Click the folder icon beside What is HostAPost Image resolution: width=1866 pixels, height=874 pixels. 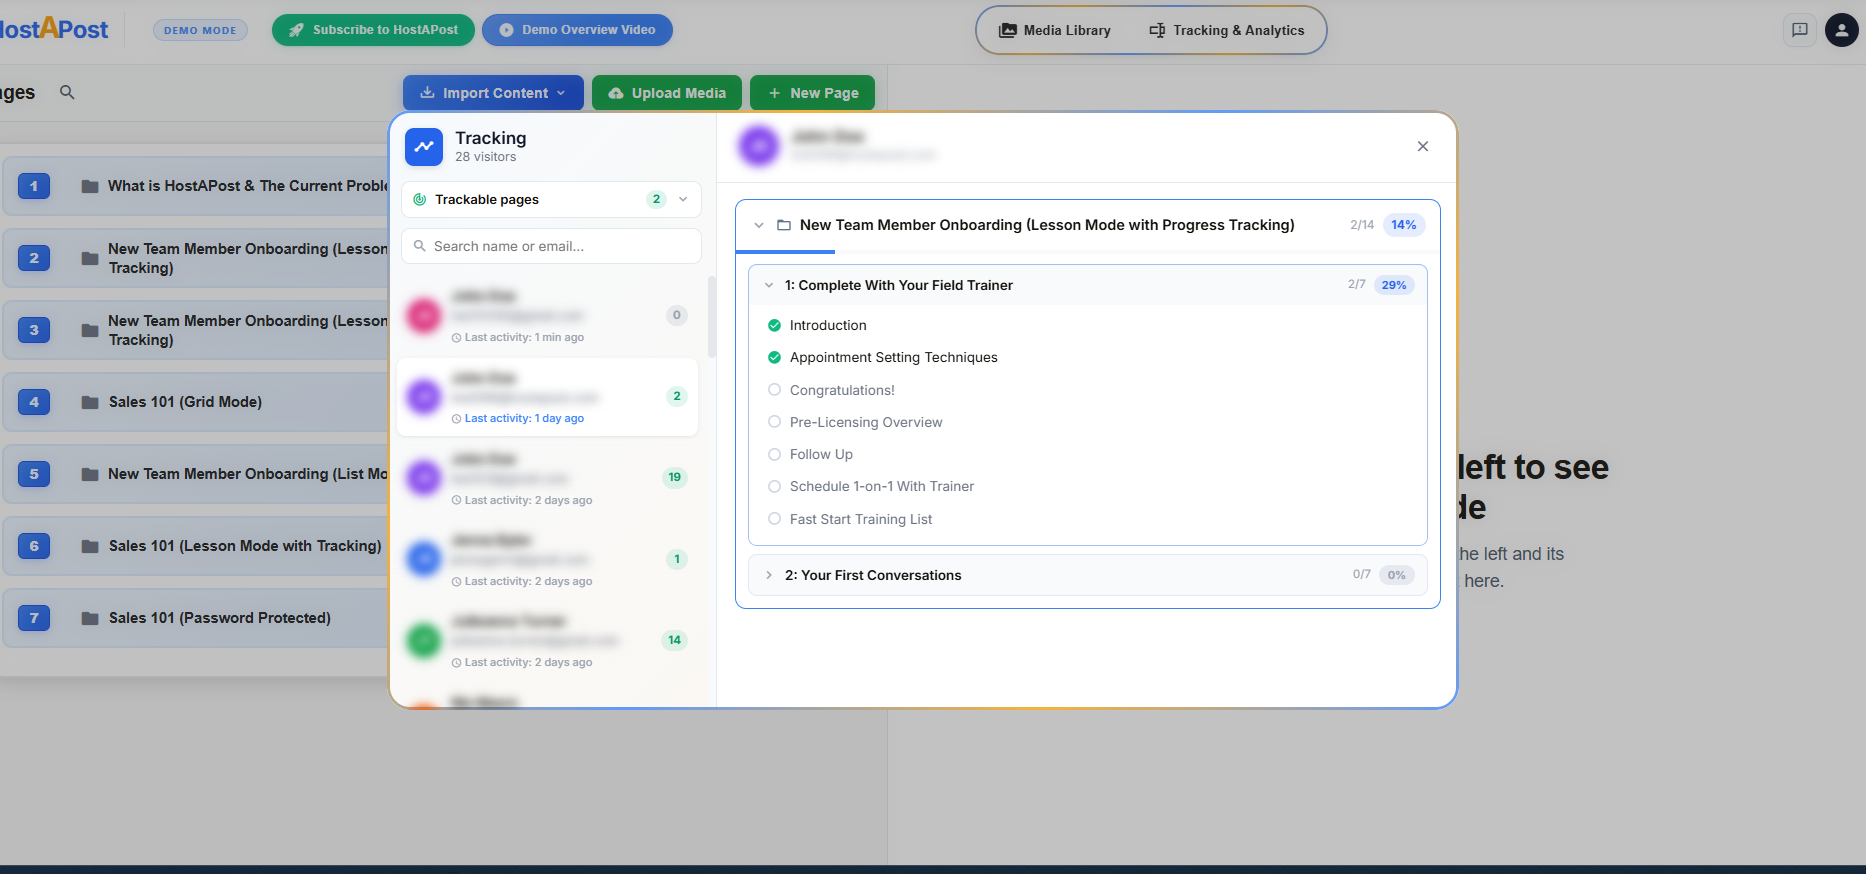(x=90, y=186)
